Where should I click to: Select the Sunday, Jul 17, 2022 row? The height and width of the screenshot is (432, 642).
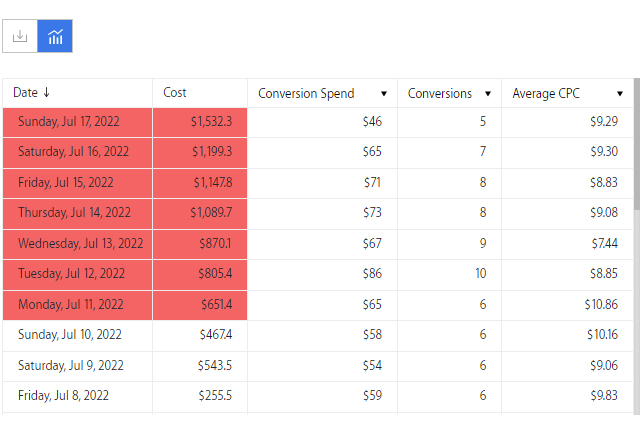coord(318,122)
